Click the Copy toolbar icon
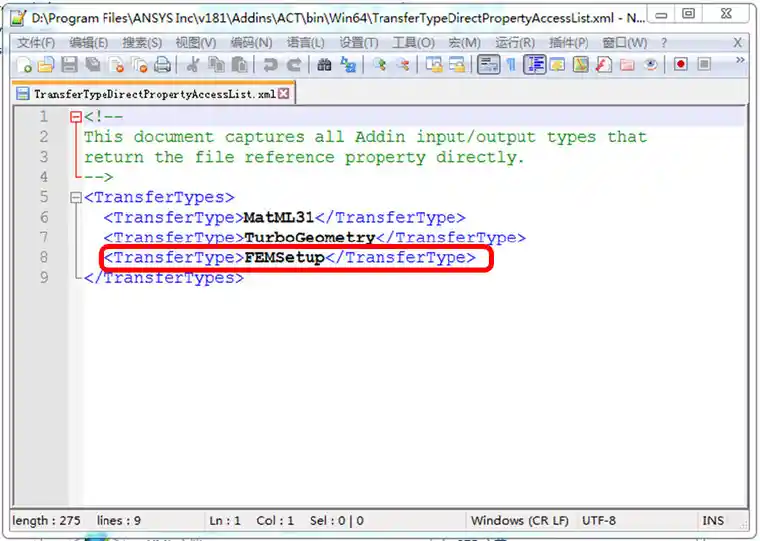Image resolution: width=760 pixels, height=541 pixels. point(216,64)
